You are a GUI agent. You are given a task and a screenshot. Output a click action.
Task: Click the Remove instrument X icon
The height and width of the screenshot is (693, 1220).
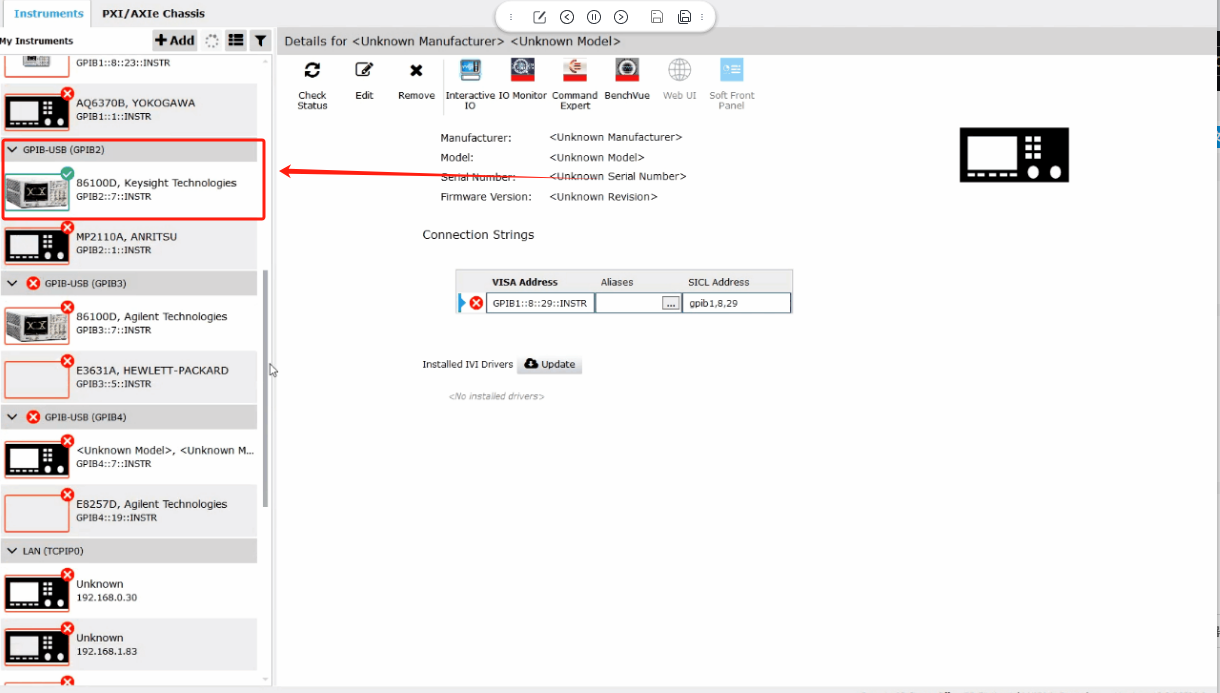click(416, 71)
